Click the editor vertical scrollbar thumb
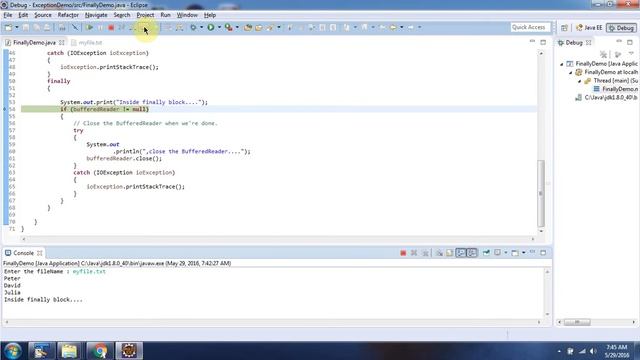640x360 pixels. pos(541,193)
